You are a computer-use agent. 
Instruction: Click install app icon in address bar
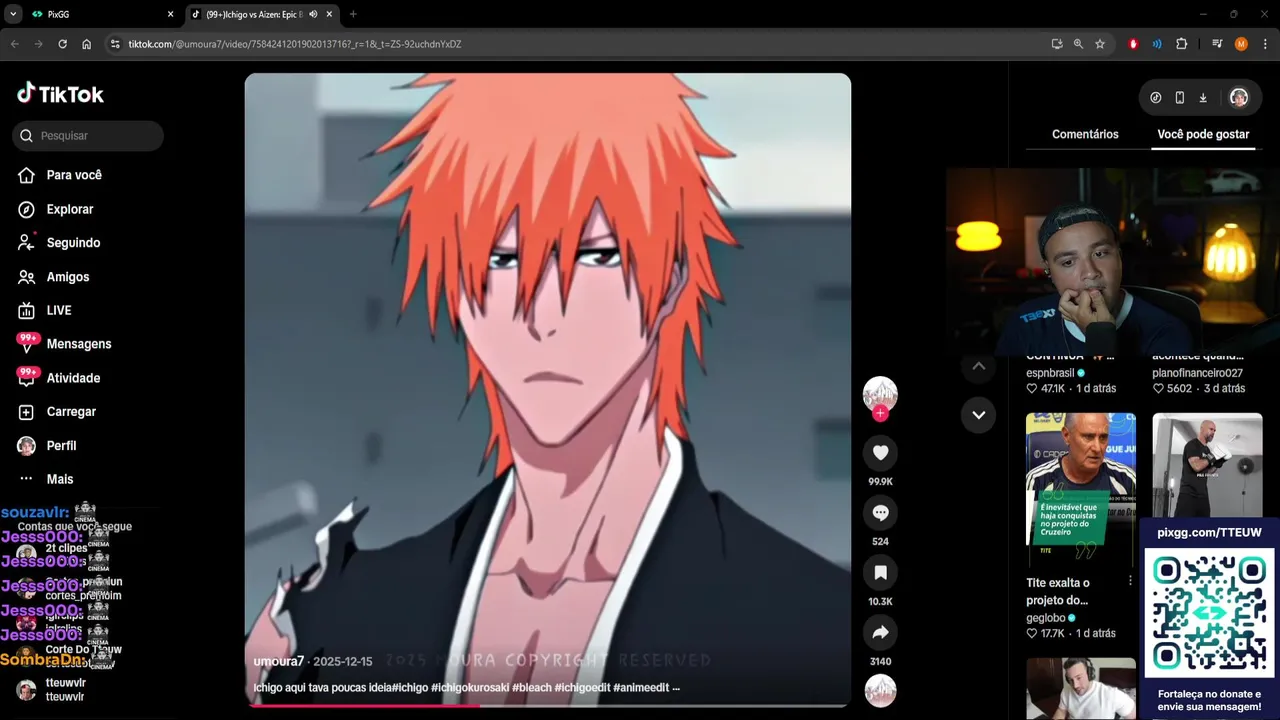[x=1057, y=44]
